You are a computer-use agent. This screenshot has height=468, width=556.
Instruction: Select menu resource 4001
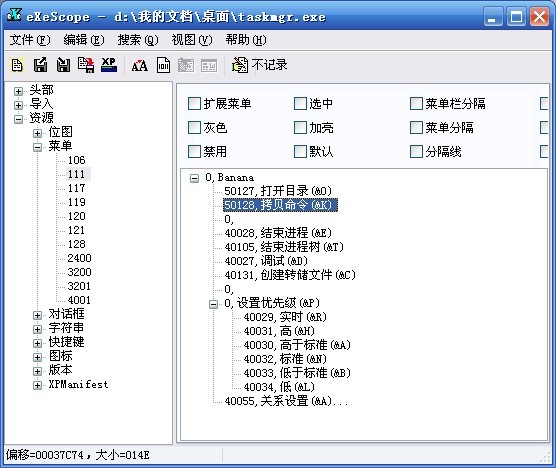click(x=79, y=300)
